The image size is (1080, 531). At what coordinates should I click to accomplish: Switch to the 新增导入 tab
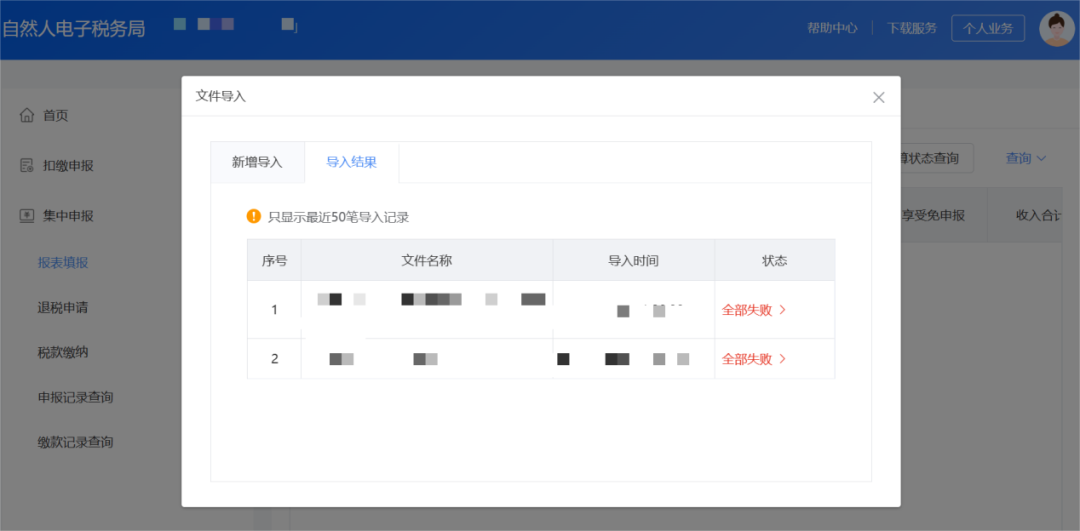pos(257,162)
